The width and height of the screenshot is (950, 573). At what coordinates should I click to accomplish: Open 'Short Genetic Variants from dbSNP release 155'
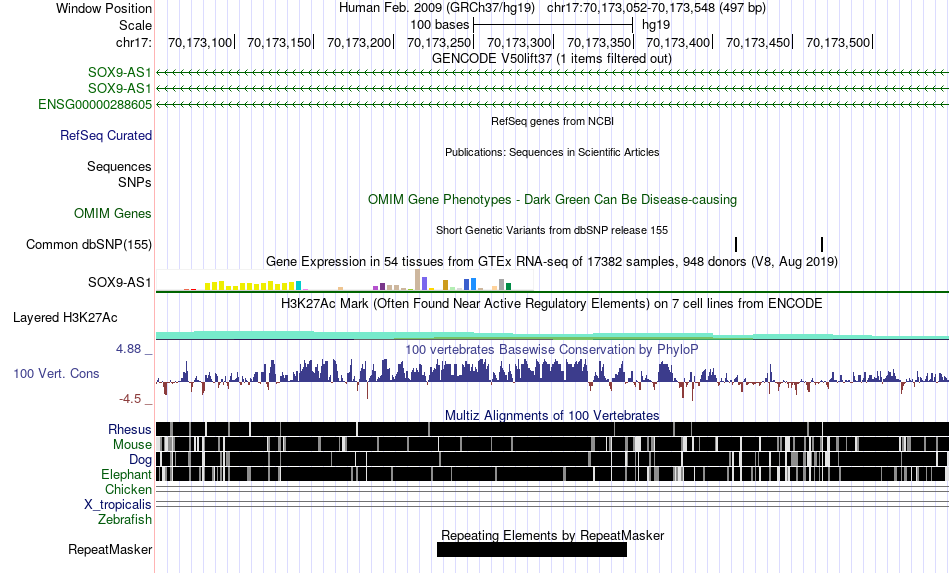(x=552, y=230)
